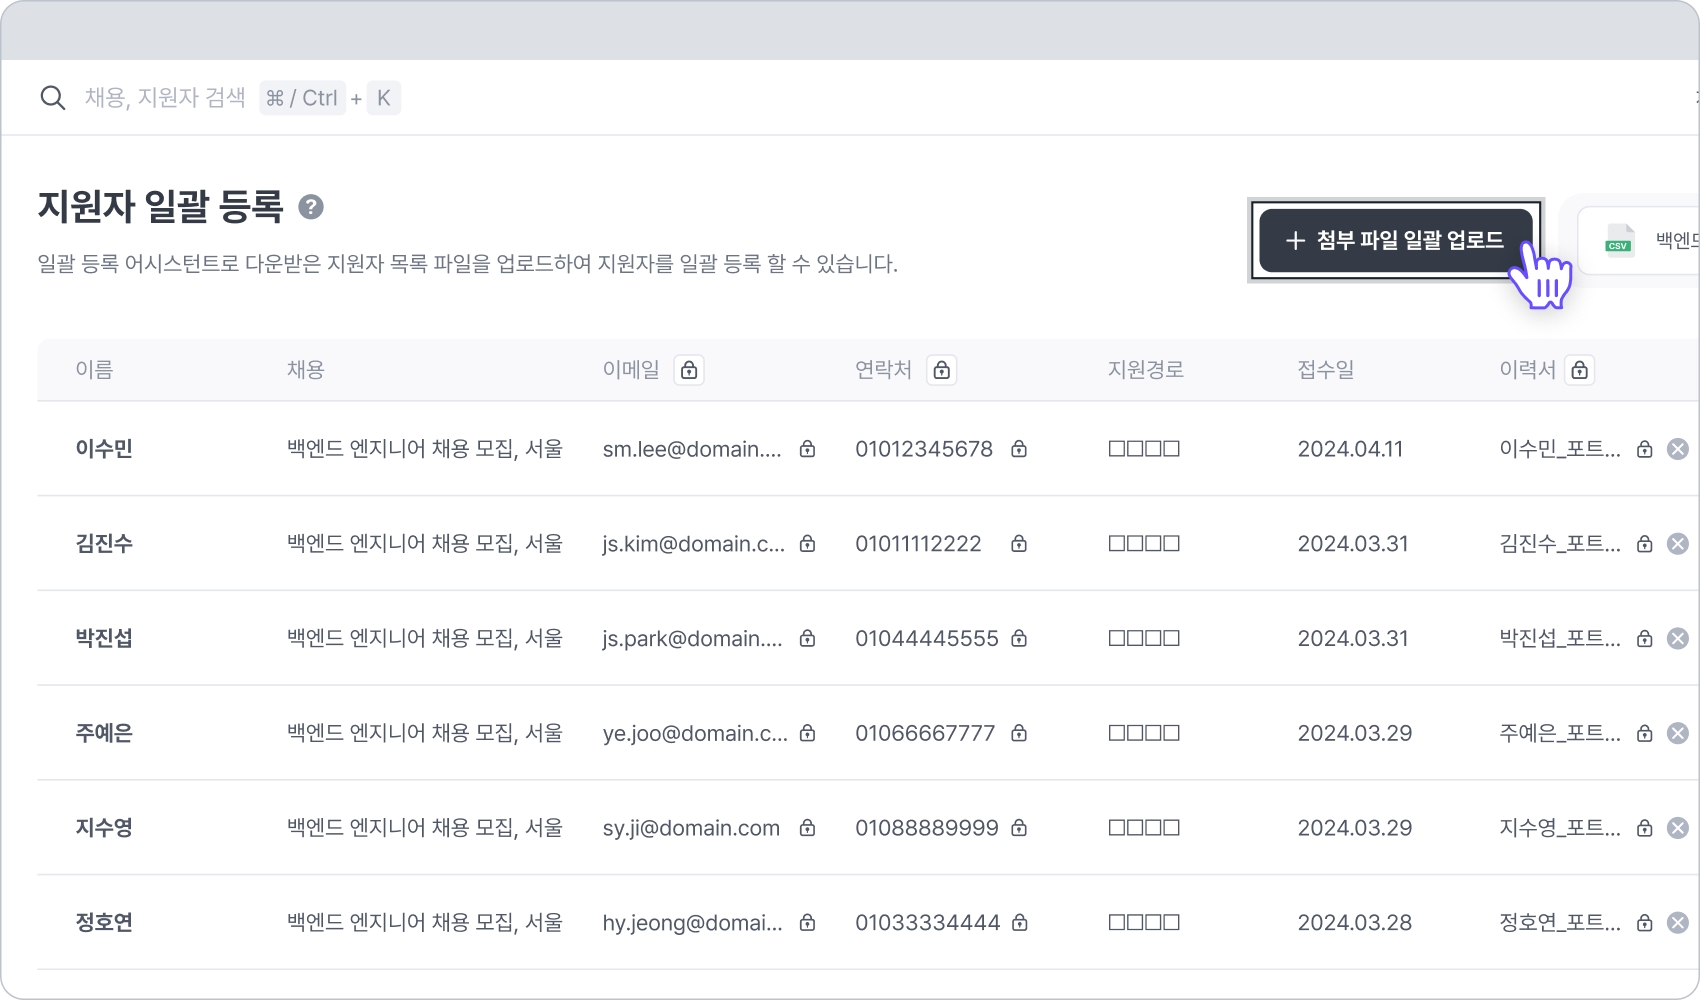
Task: Click email lock icon in 이수민 row
Action: tap(807, 449)
